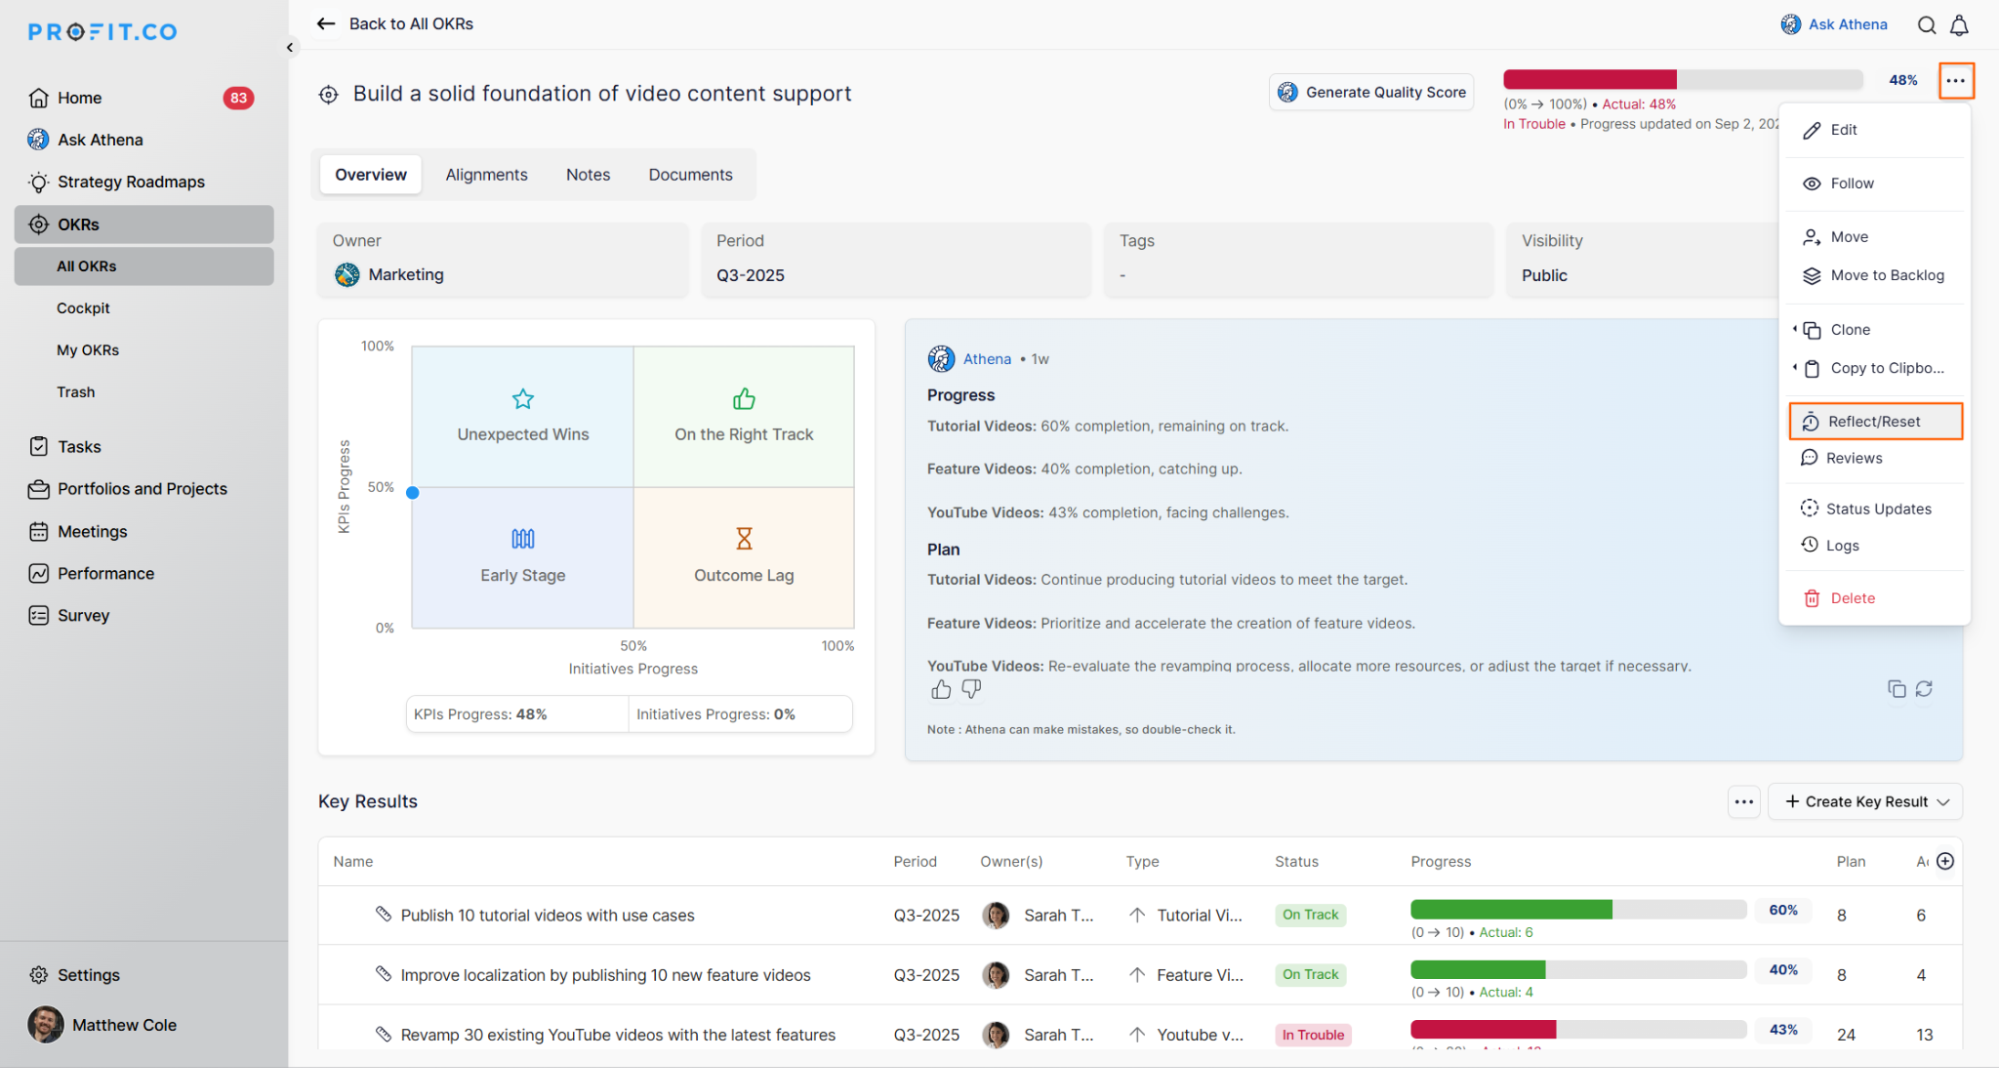Open search with the magnifier icon
This screenshot has width=1999, height=1068.
(1926, 25)
